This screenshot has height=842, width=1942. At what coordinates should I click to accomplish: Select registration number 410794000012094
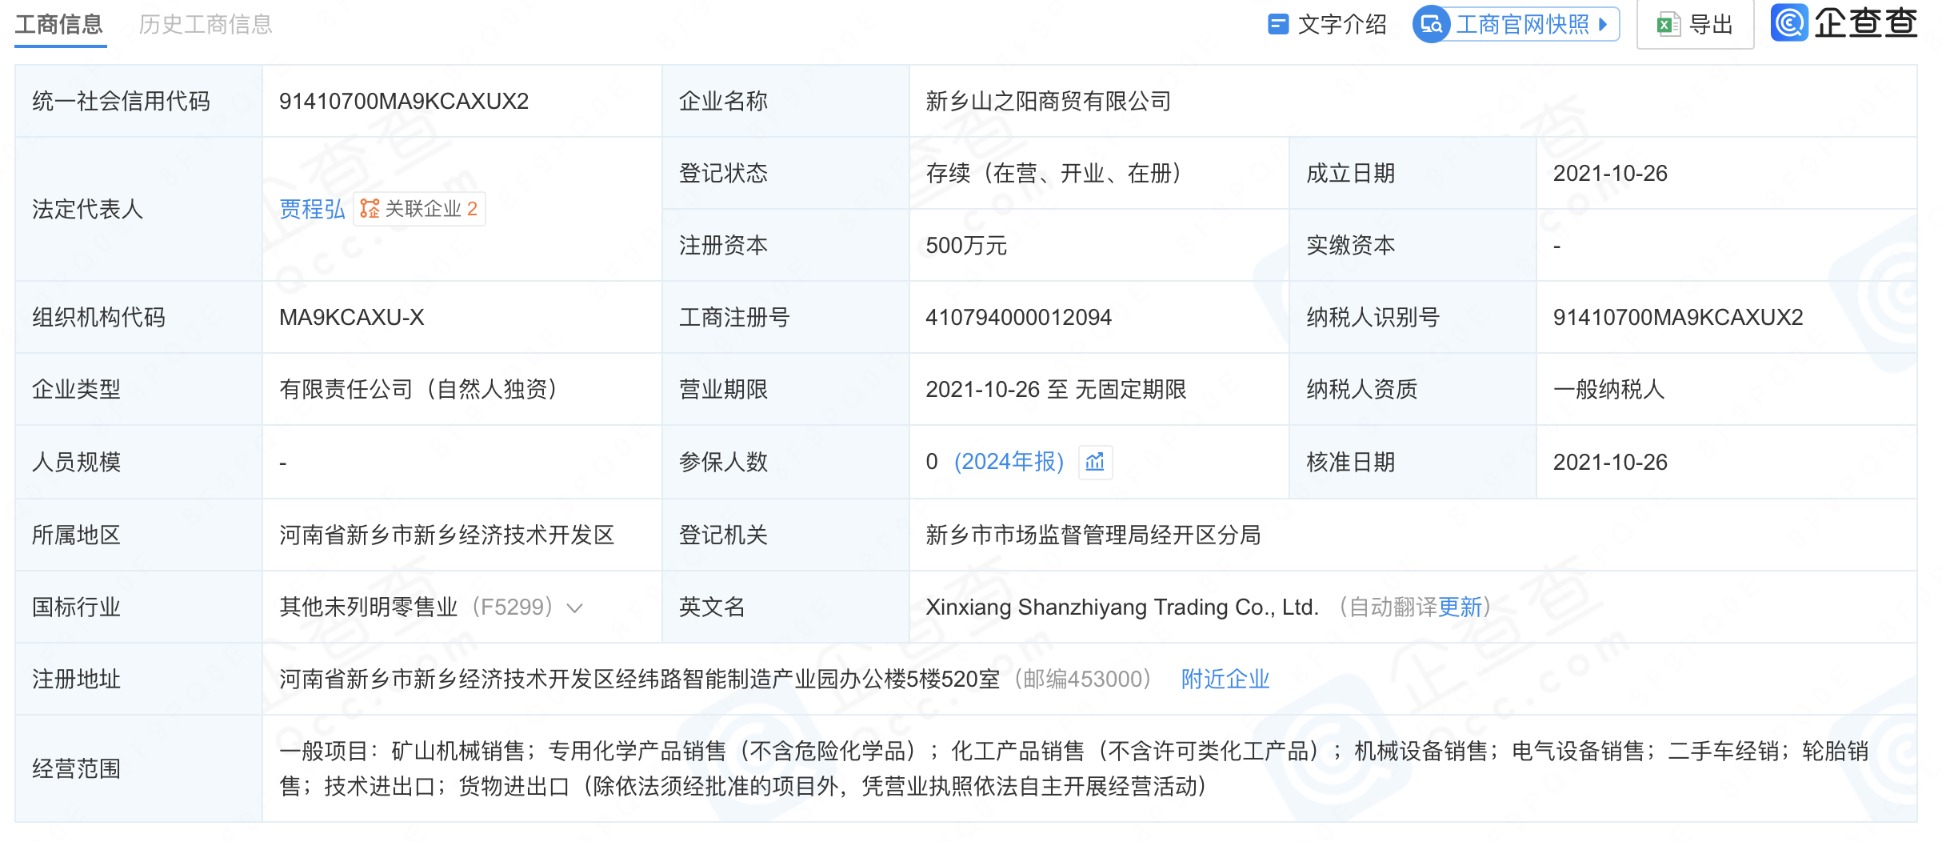click(x=1018, y=317)
